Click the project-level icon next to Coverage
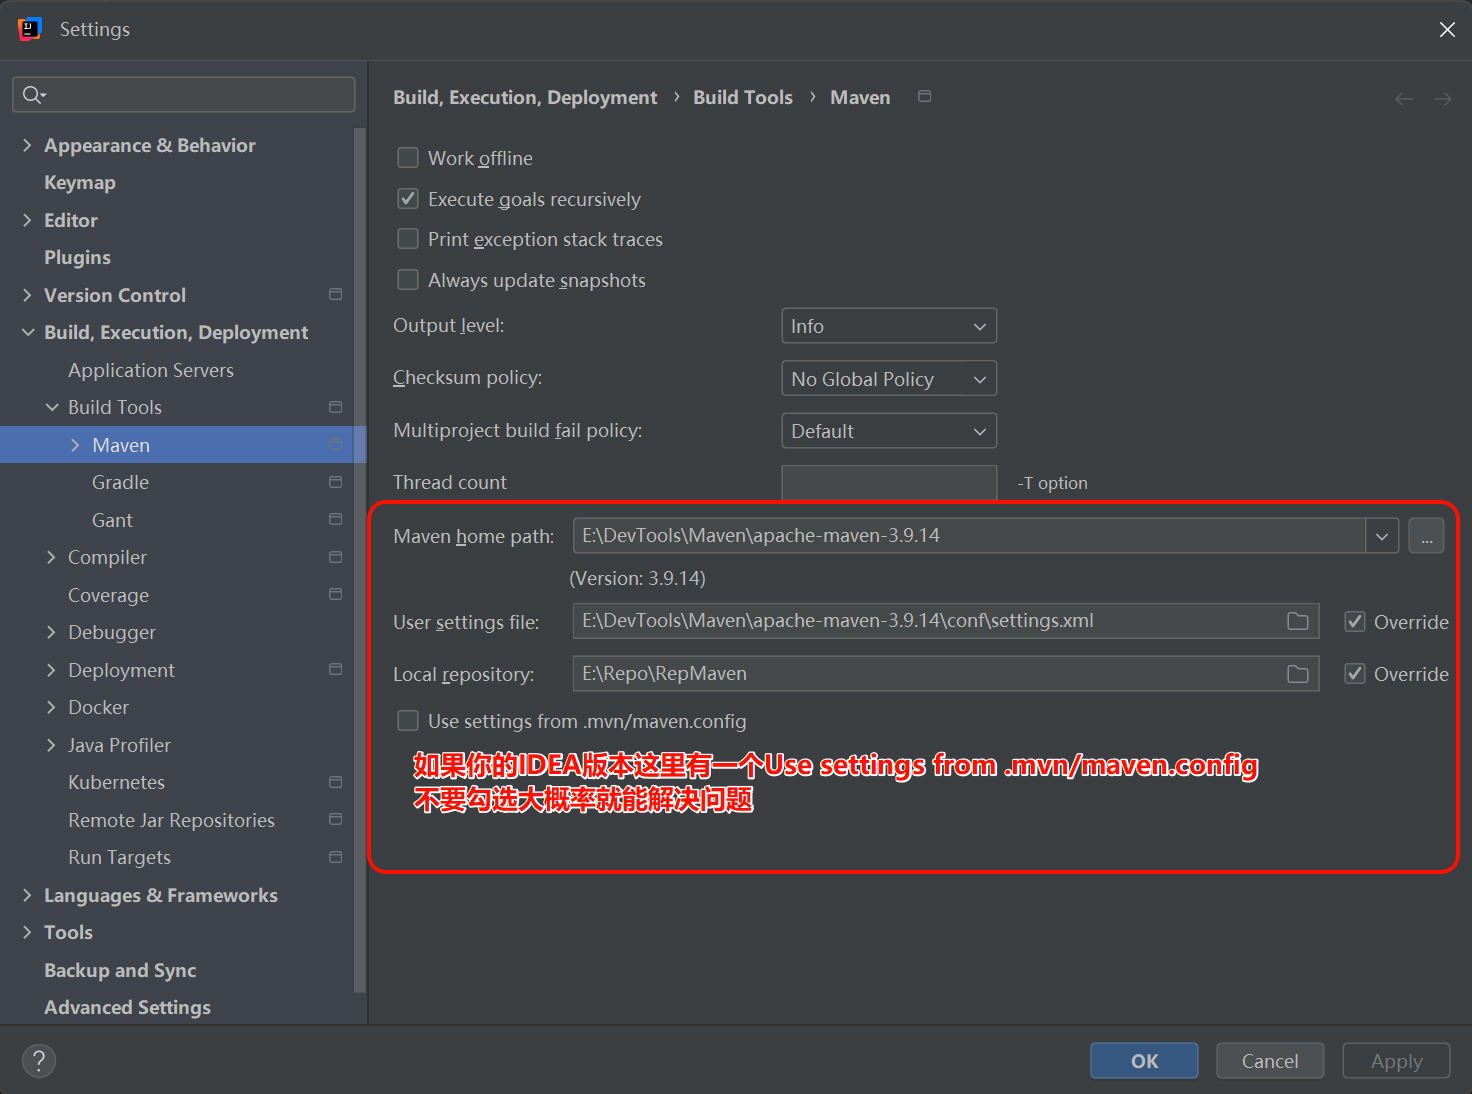This screenshot has height=1094, width=1472. pyautogui.click(x=336, y=594)
